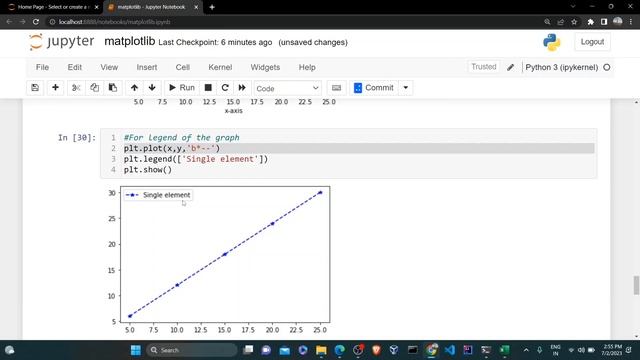Open the Edit menu
Screen dimensions: 640x360
coord(75,67)
